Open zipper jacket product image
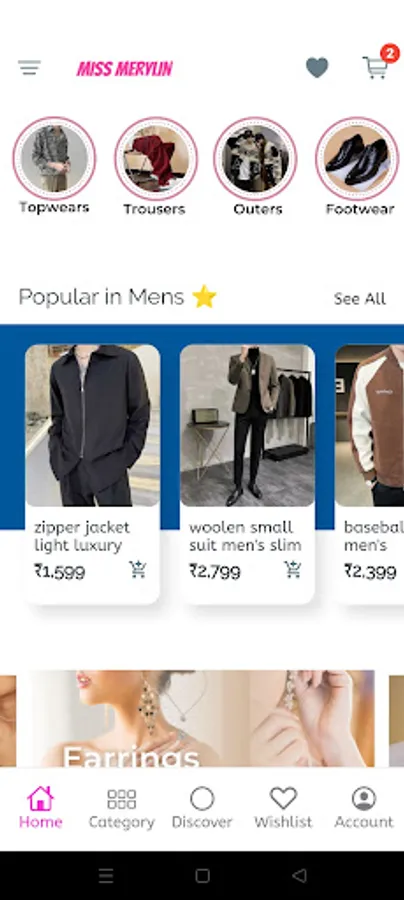 point(92,425)
